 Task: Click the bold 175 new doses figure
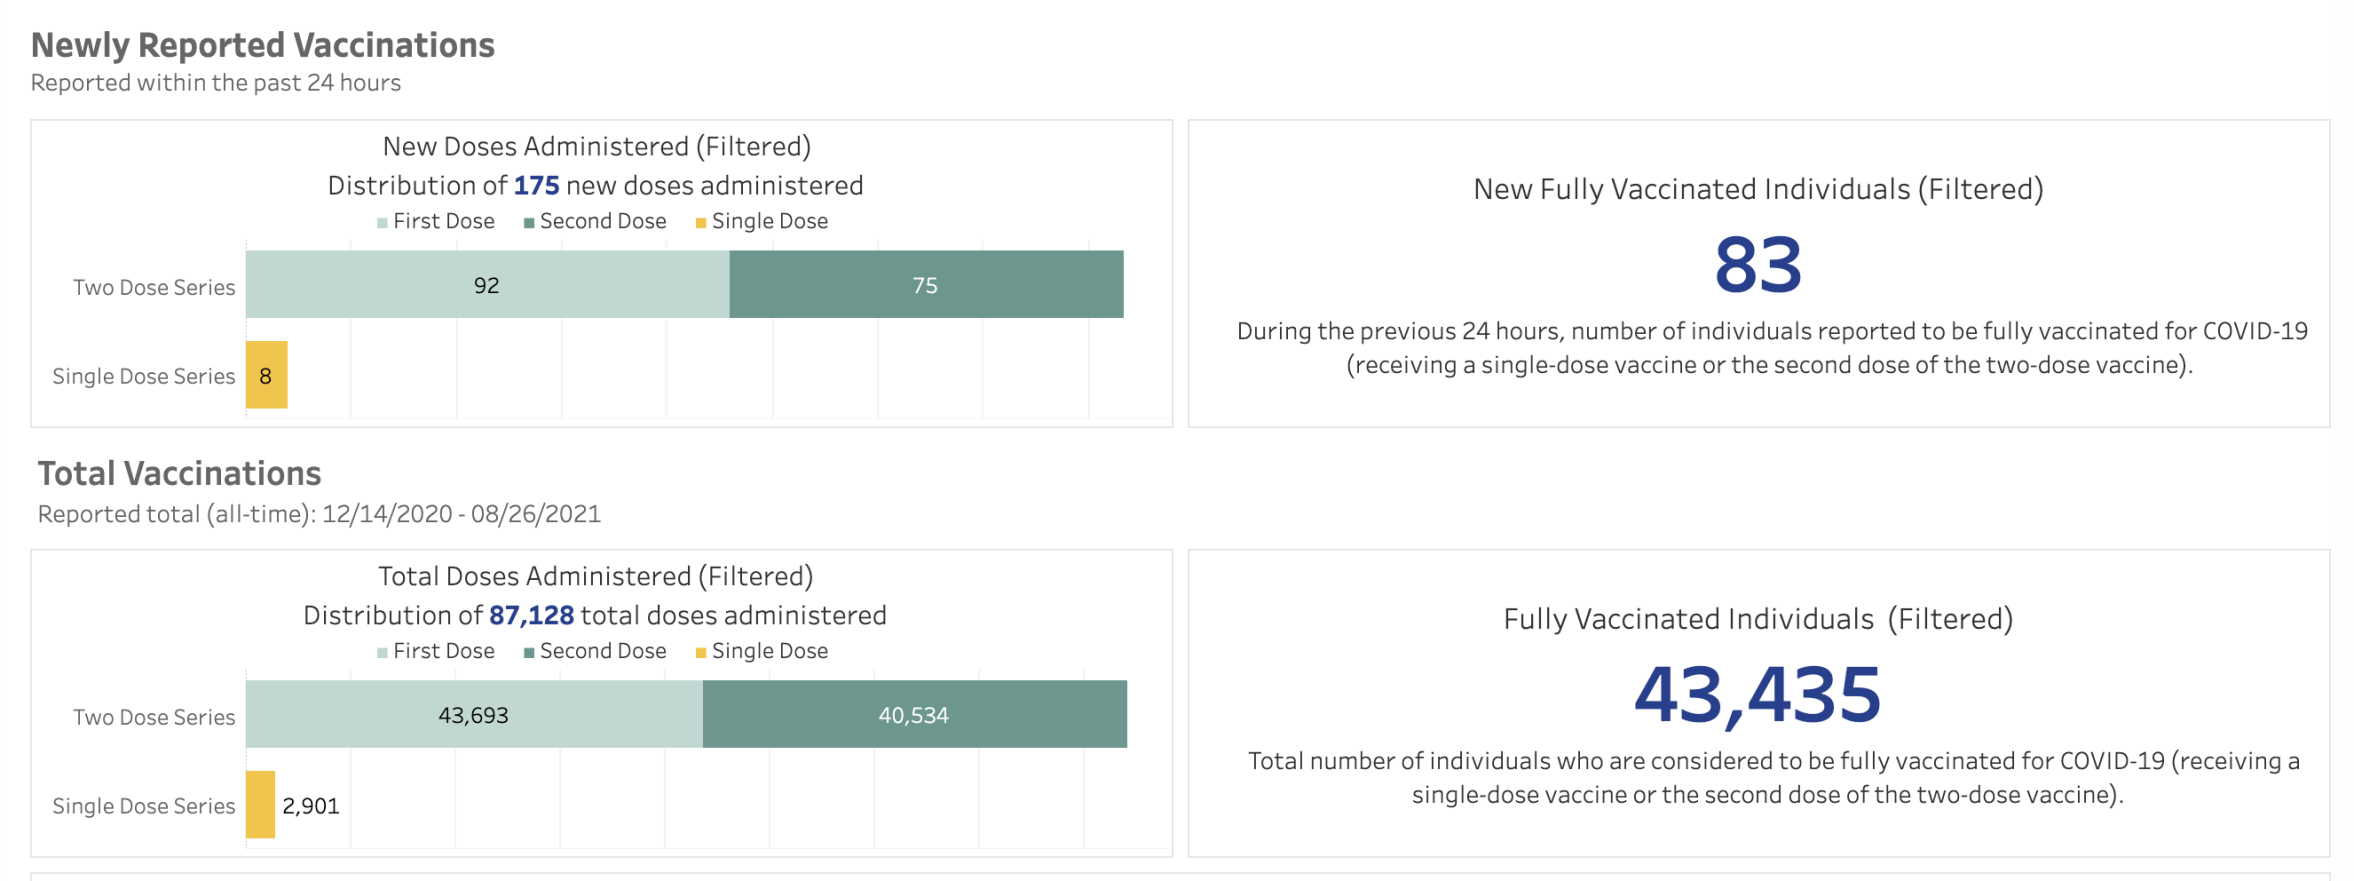(536, 186)
